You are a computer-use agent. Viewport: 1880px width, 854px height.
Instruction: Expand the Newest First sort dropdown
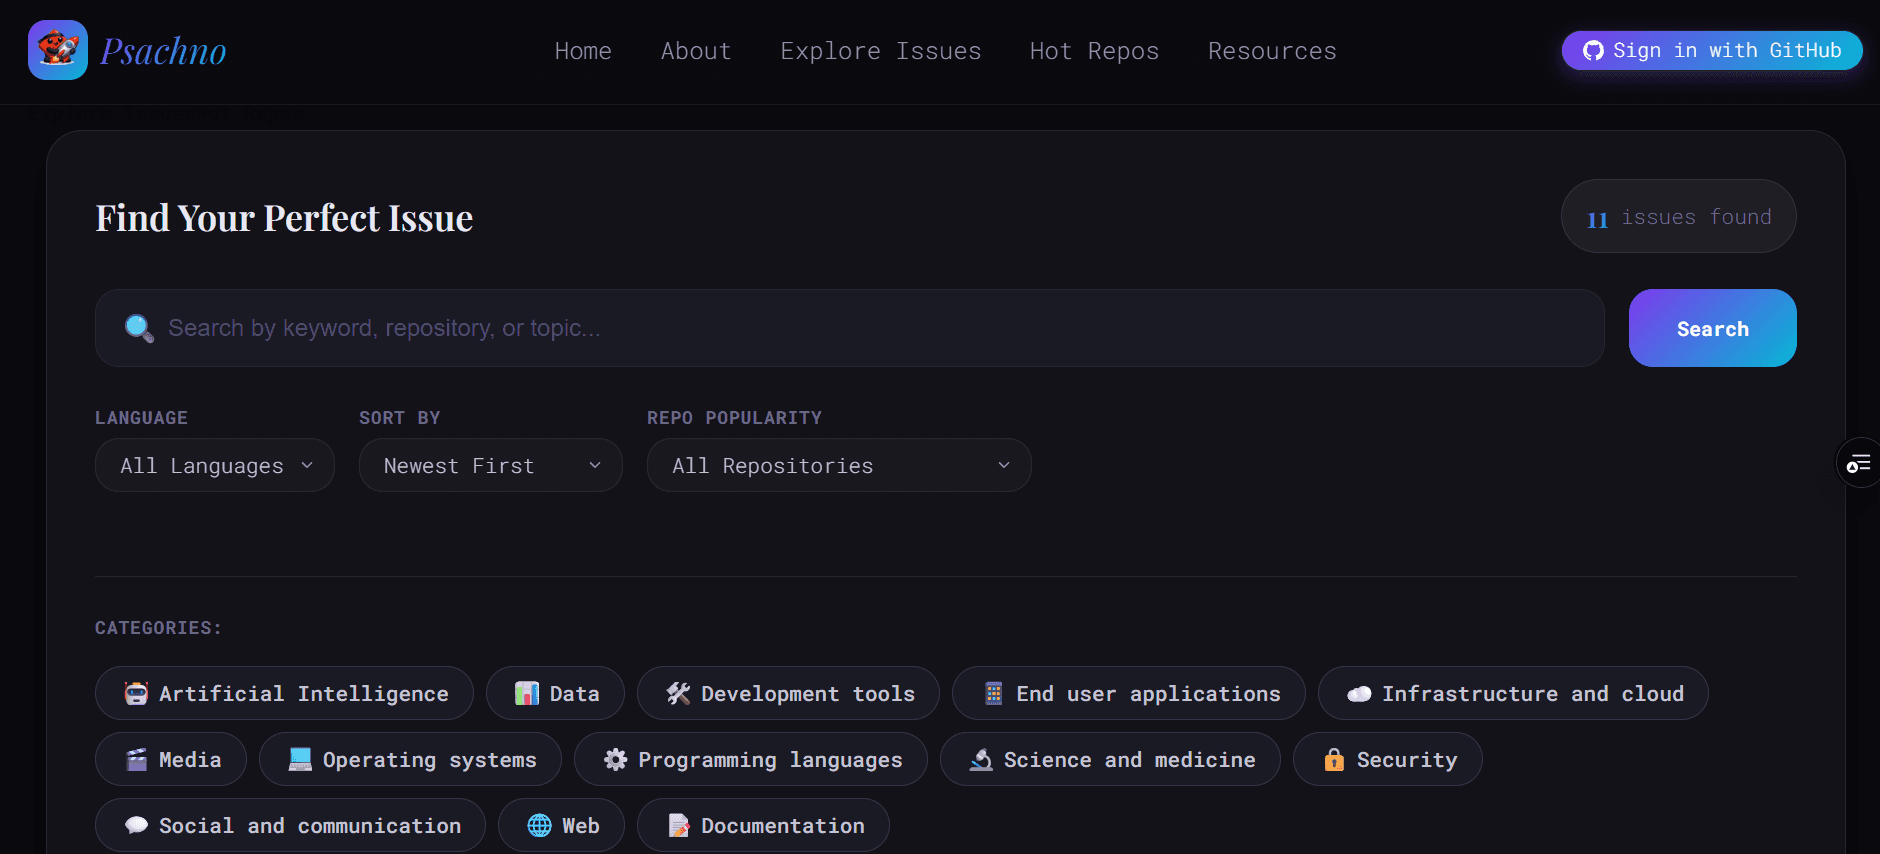point(490,466)
